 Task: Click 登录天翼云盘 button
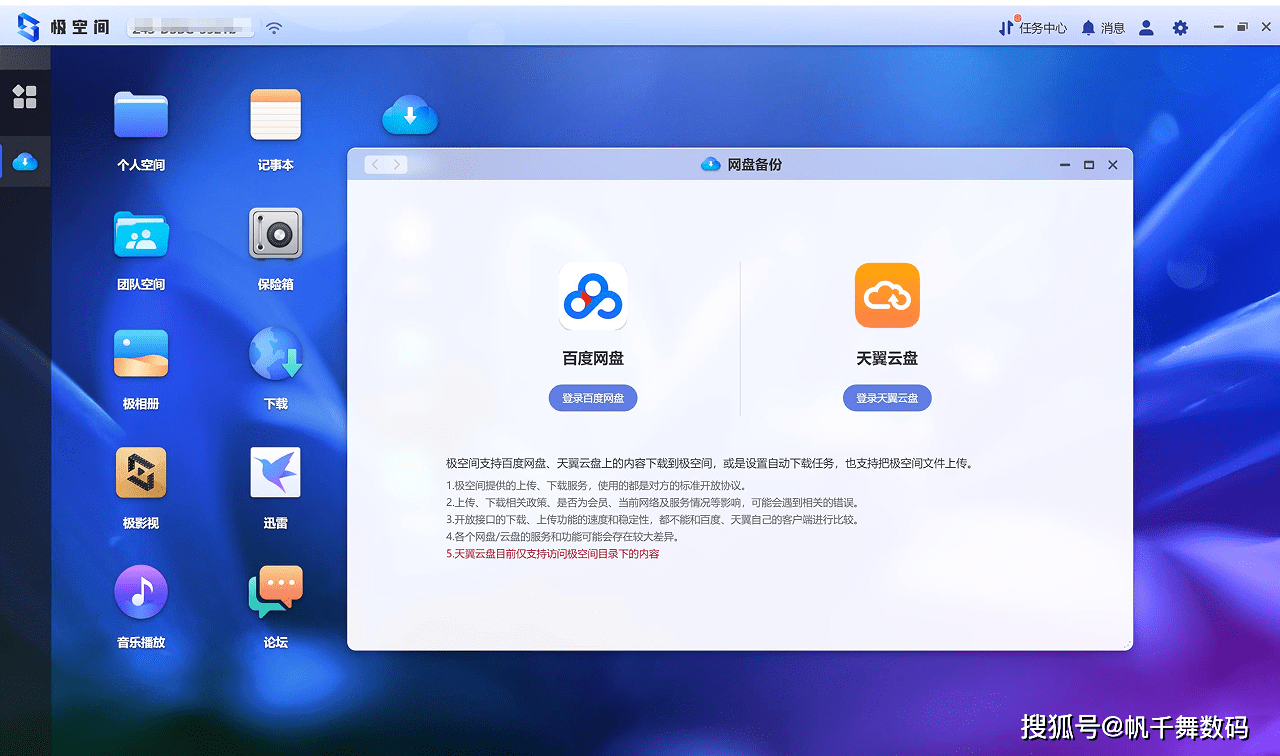887,398
